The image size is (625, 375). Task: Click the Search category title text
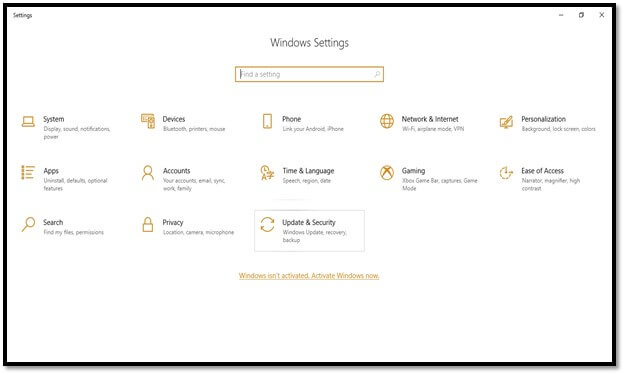click(x=53, y=222)
